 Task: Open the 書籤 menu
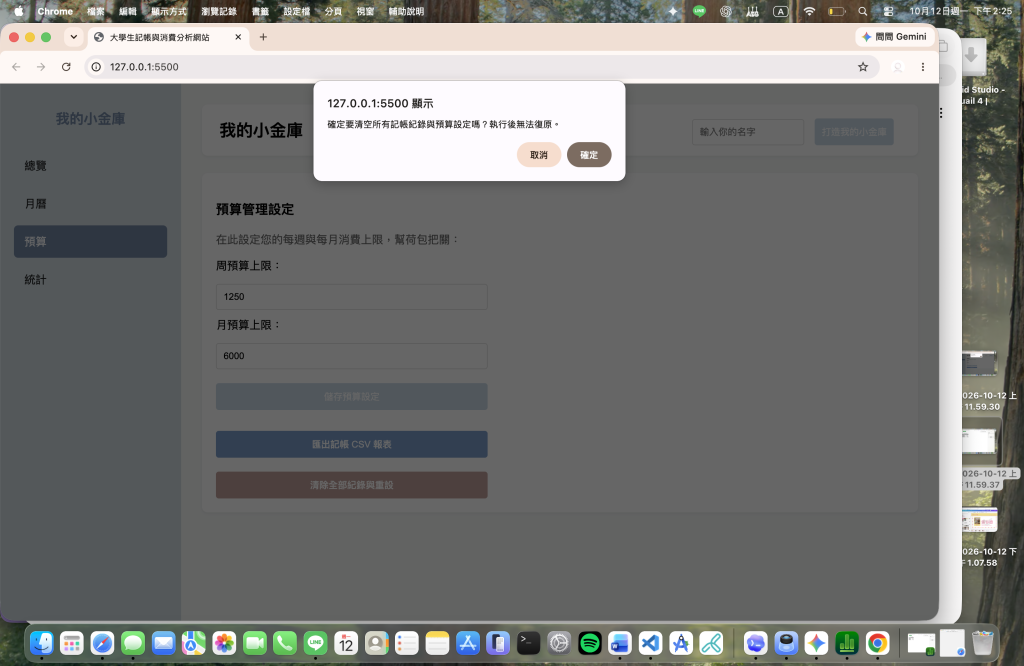(x=260, y=11)
